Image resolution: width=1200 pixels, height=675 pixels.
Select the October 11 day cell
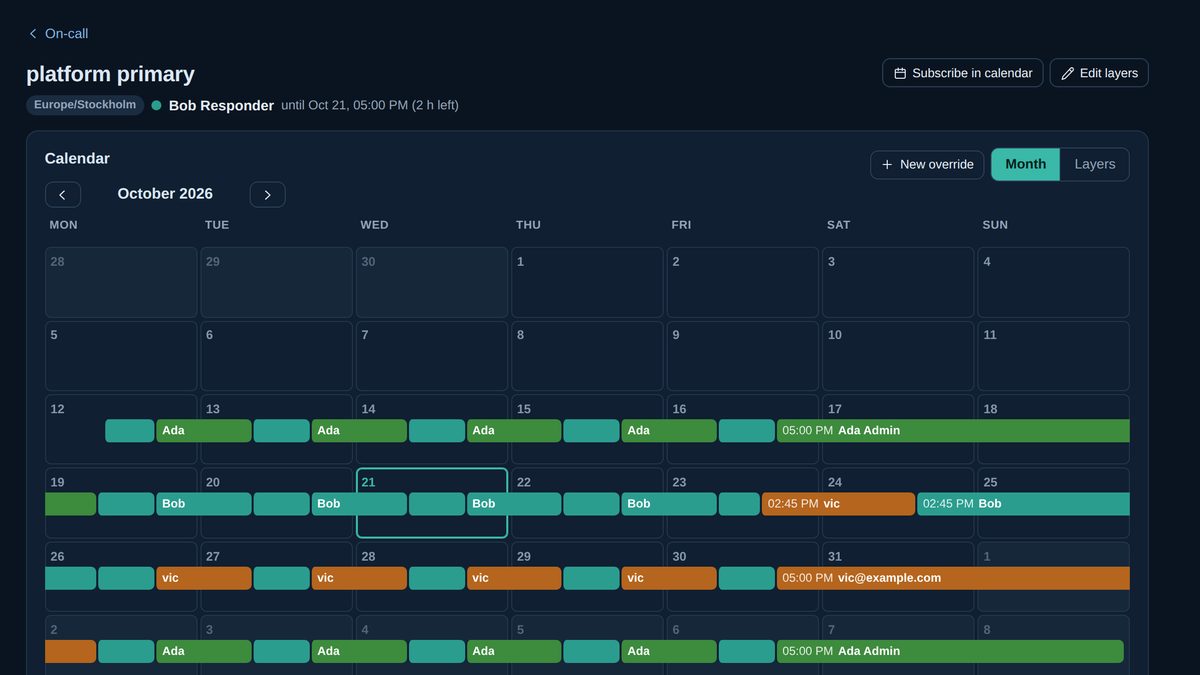tap(1053, 356)
